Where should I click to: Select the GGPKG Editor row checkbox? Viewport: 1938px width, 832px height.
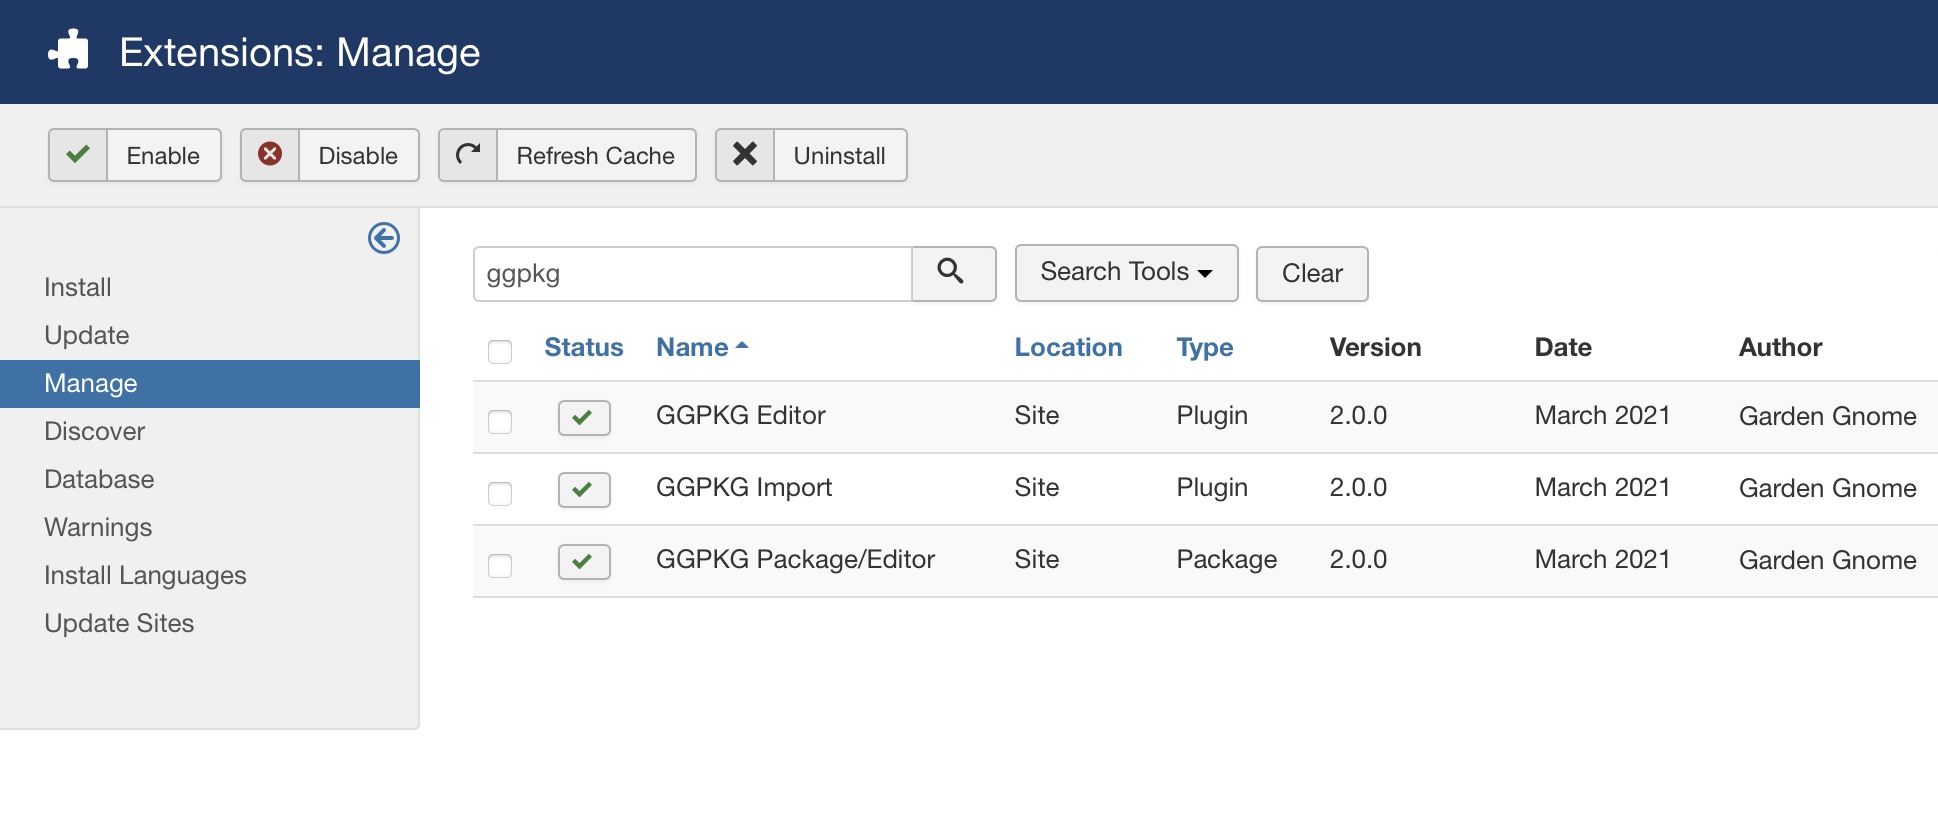point(500,421)
